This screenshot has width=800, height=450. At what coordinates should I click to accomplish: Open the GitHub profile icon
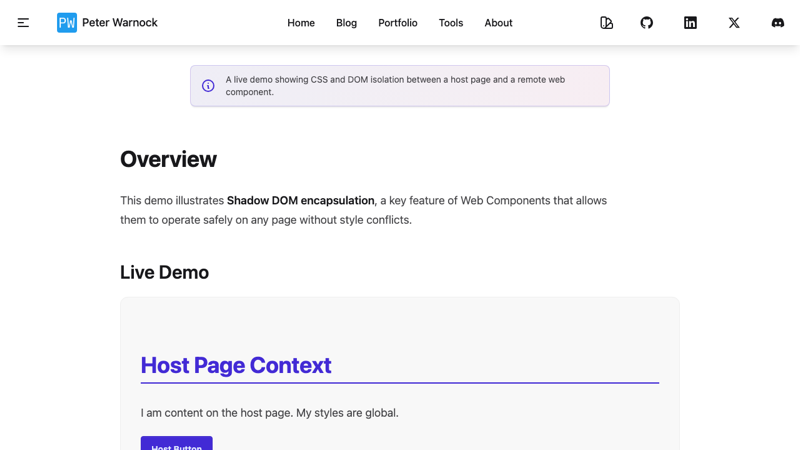(x=647, y=22)
